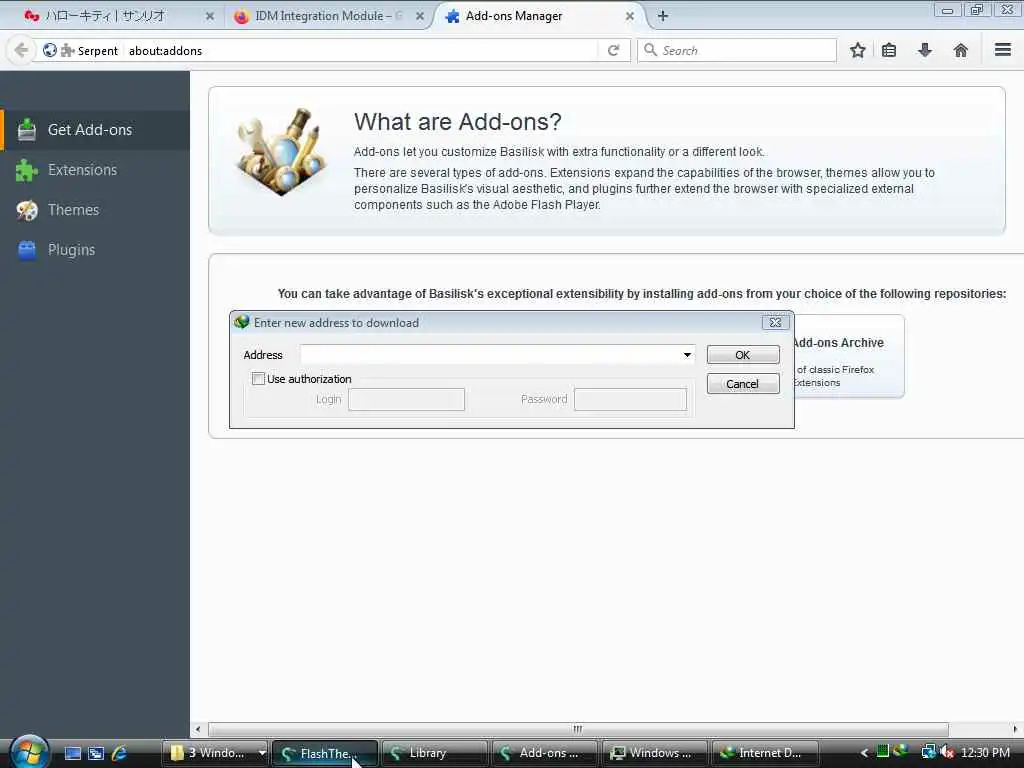This screenshot has height=768, width=1024.
Task: Click the IDM tray icon
Action: [x=901, y=750]
